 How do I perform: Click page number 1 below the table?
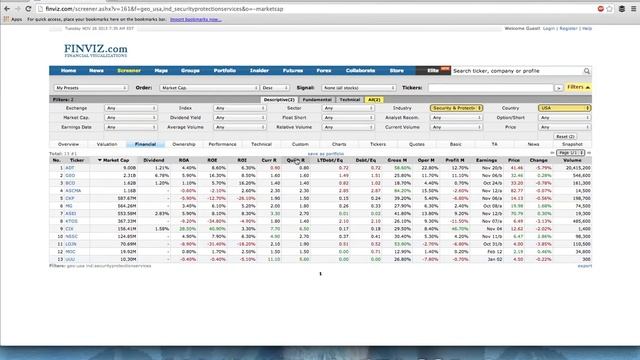coord(320,274)
